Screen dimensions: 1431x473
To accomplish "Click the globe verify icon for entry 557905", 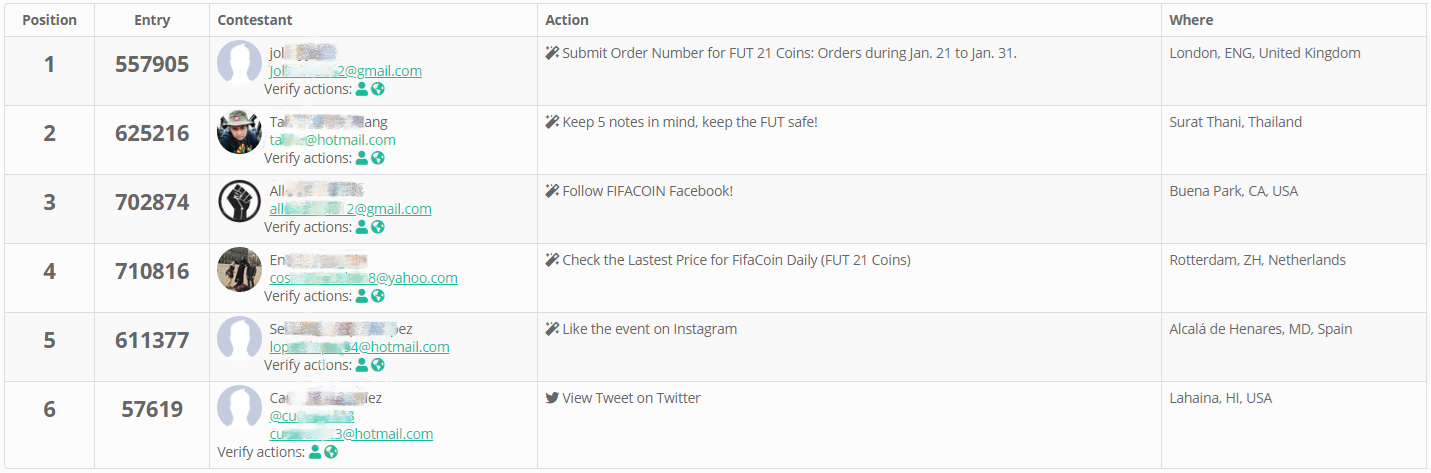I will [x=378, y=89].
